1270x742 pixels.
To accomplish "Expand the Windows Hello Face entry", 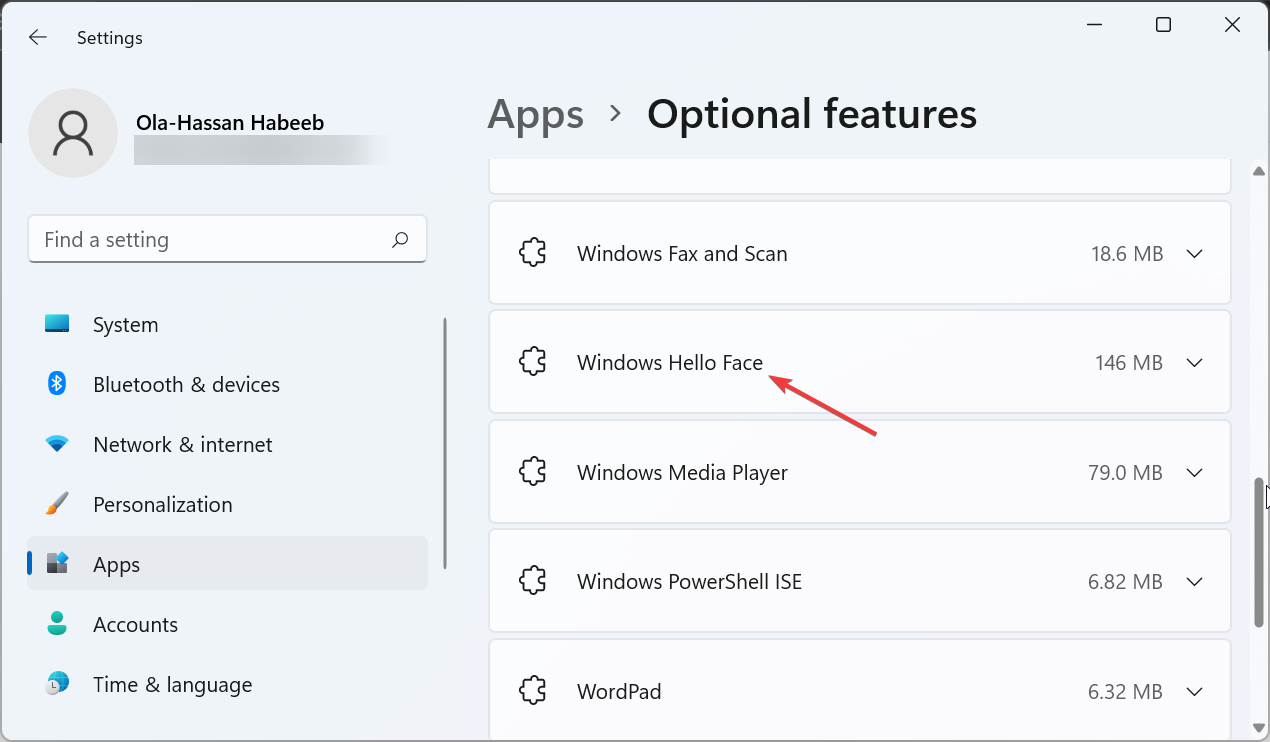I will click(1194, 363).
